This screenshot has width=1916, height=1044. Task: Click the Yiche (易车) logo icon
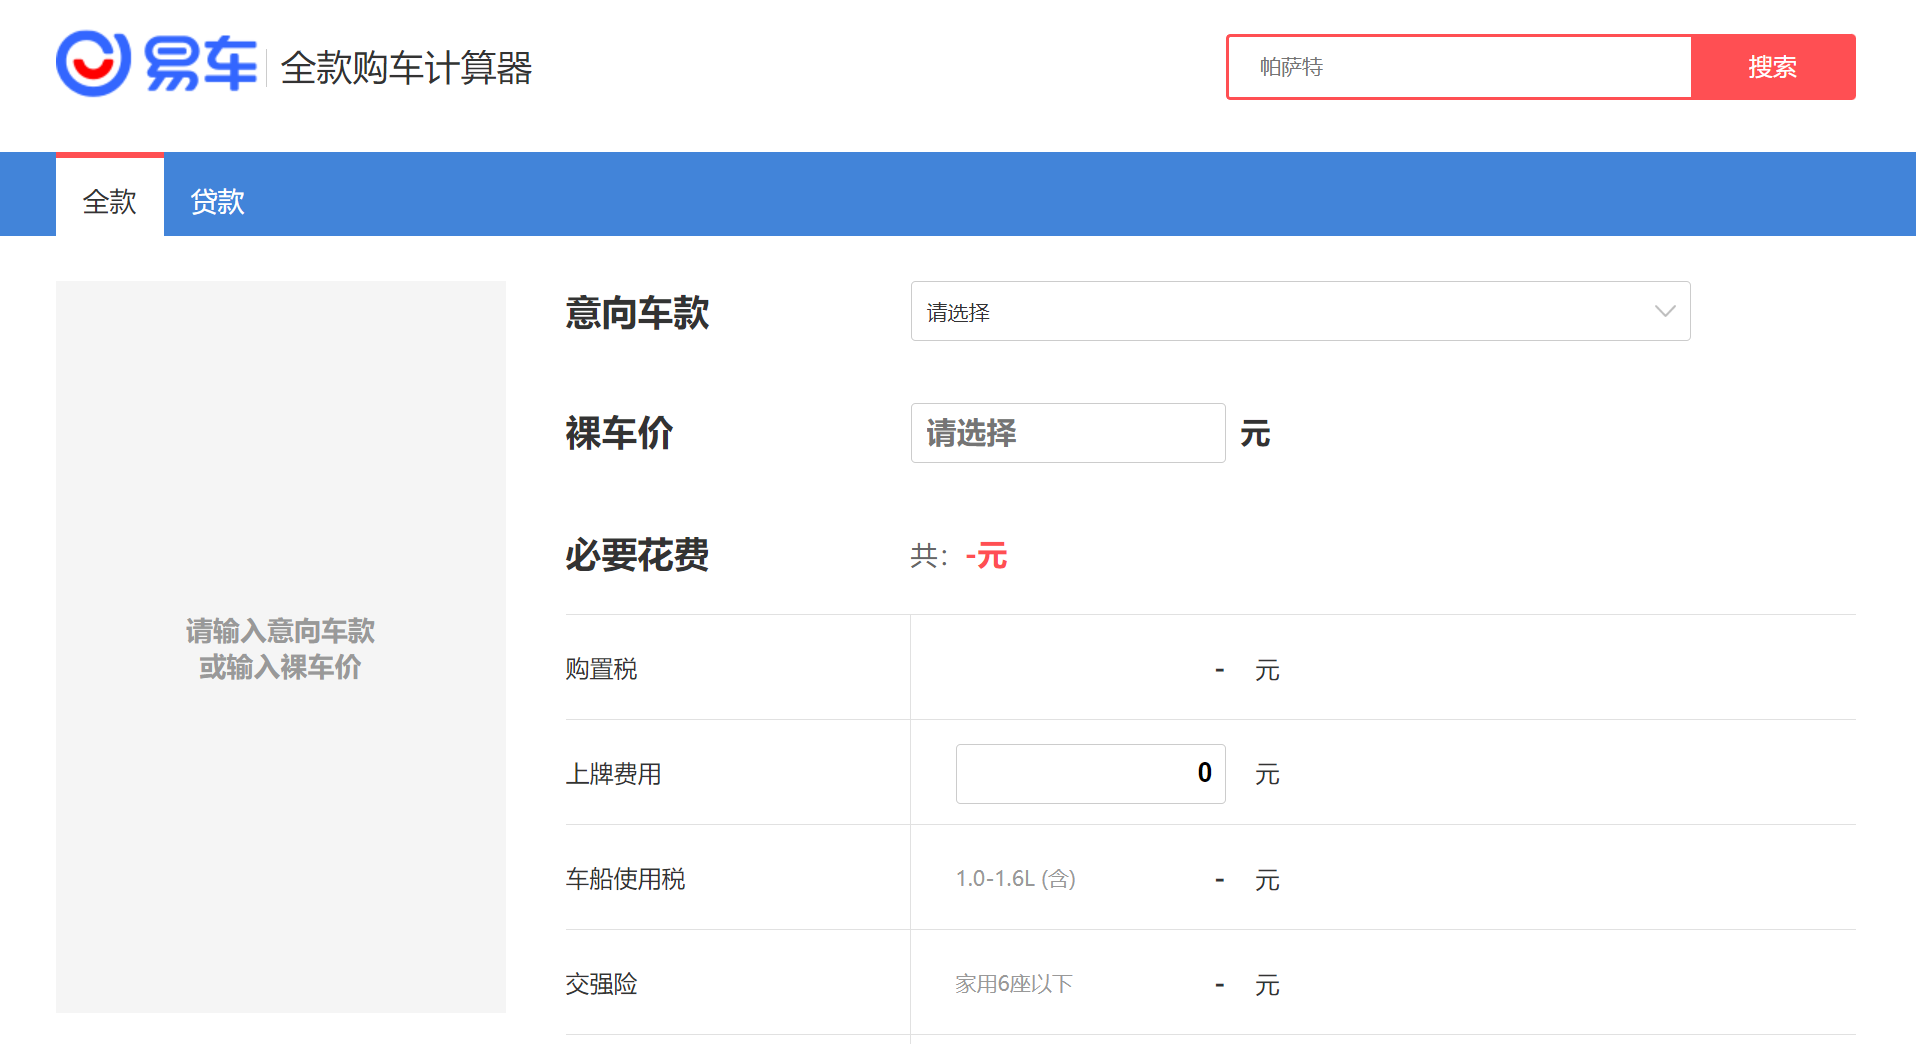94,64
